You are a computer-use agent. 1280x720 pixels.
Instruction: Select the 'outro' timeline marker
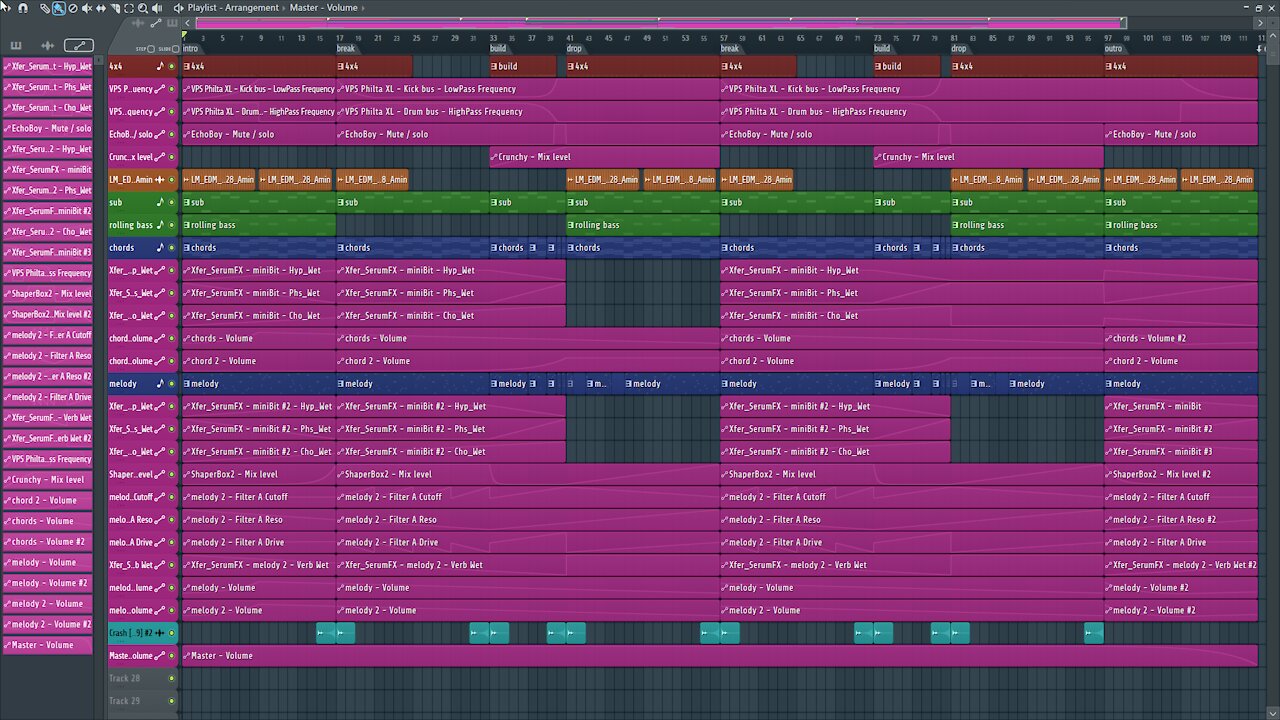click(x=1113, y=48)
